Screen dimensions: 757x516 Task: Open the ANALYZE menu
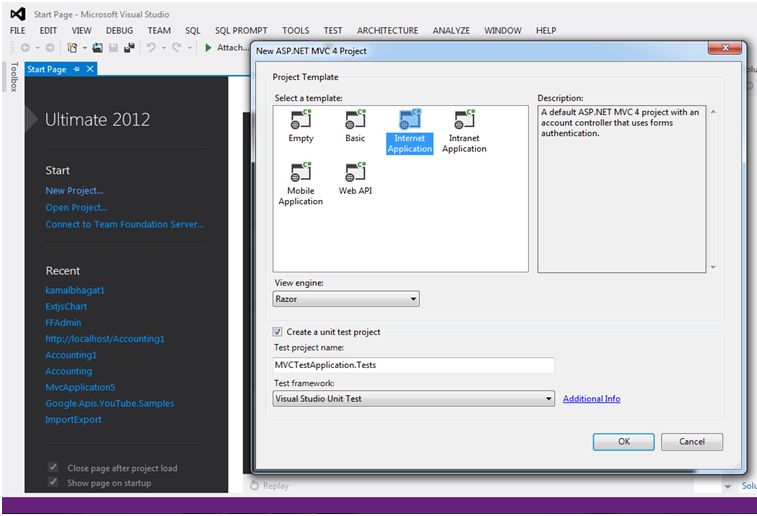point(451,30)
